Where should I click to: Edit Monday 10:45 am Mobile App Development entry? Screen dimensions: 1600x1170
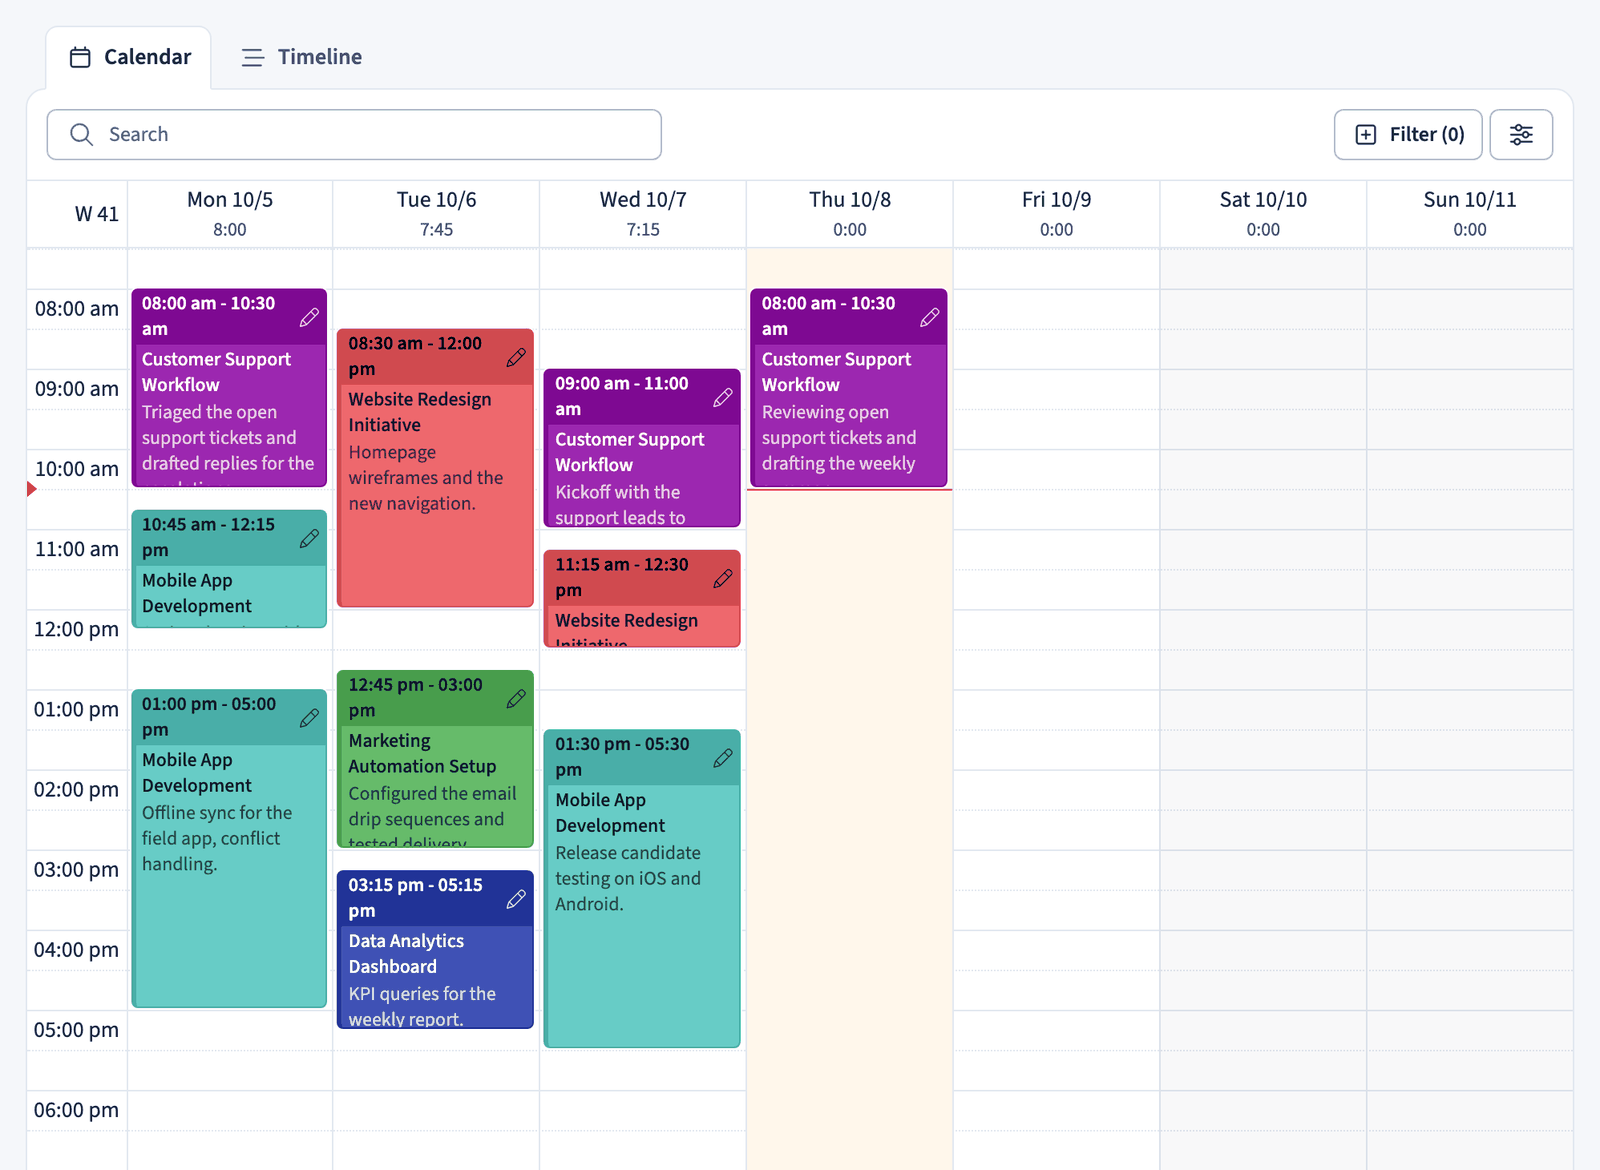tap(309, 538)
